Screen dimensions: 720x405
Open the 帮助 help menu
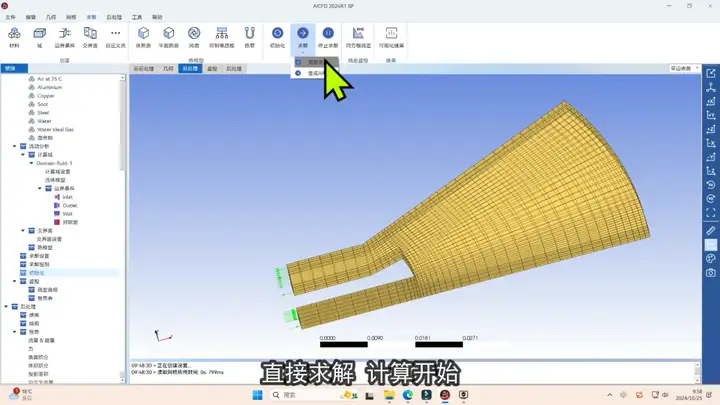tap(157, 17)
